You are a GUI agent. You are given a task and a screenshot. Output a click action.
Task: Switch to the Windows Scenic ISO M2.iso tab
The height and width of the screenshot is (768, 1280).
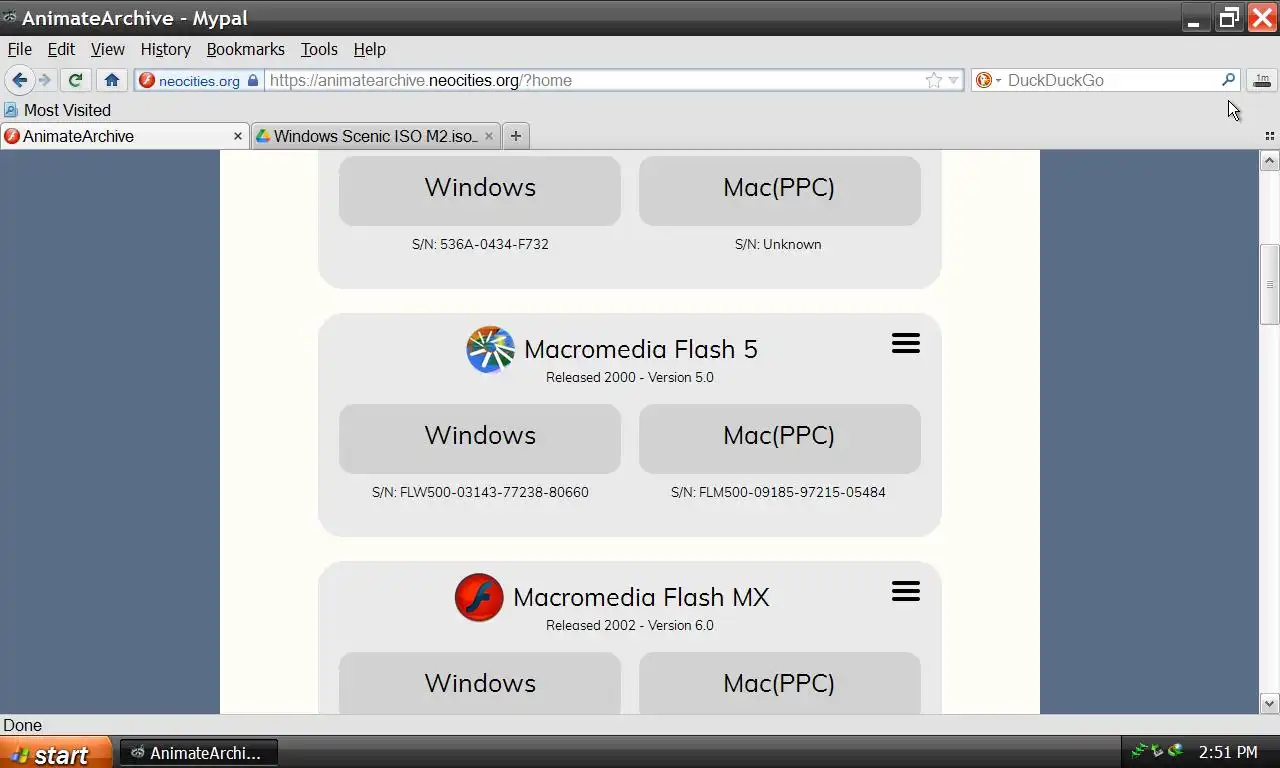375,136
